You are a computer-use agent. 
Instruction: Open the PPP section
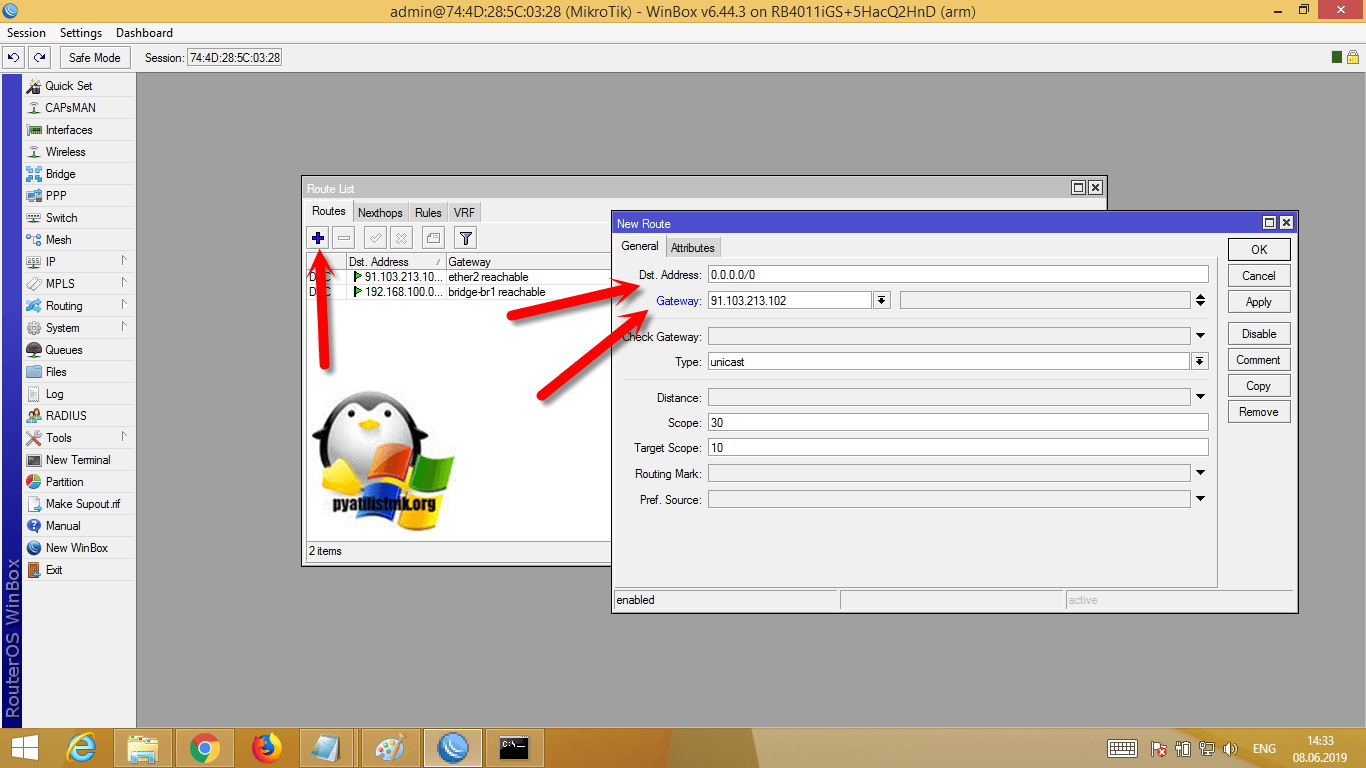[79, 196]
